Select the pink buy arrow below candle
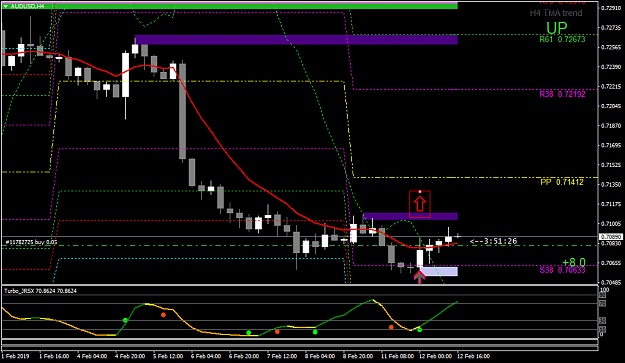The image size is (625, 363). [419, 276]
